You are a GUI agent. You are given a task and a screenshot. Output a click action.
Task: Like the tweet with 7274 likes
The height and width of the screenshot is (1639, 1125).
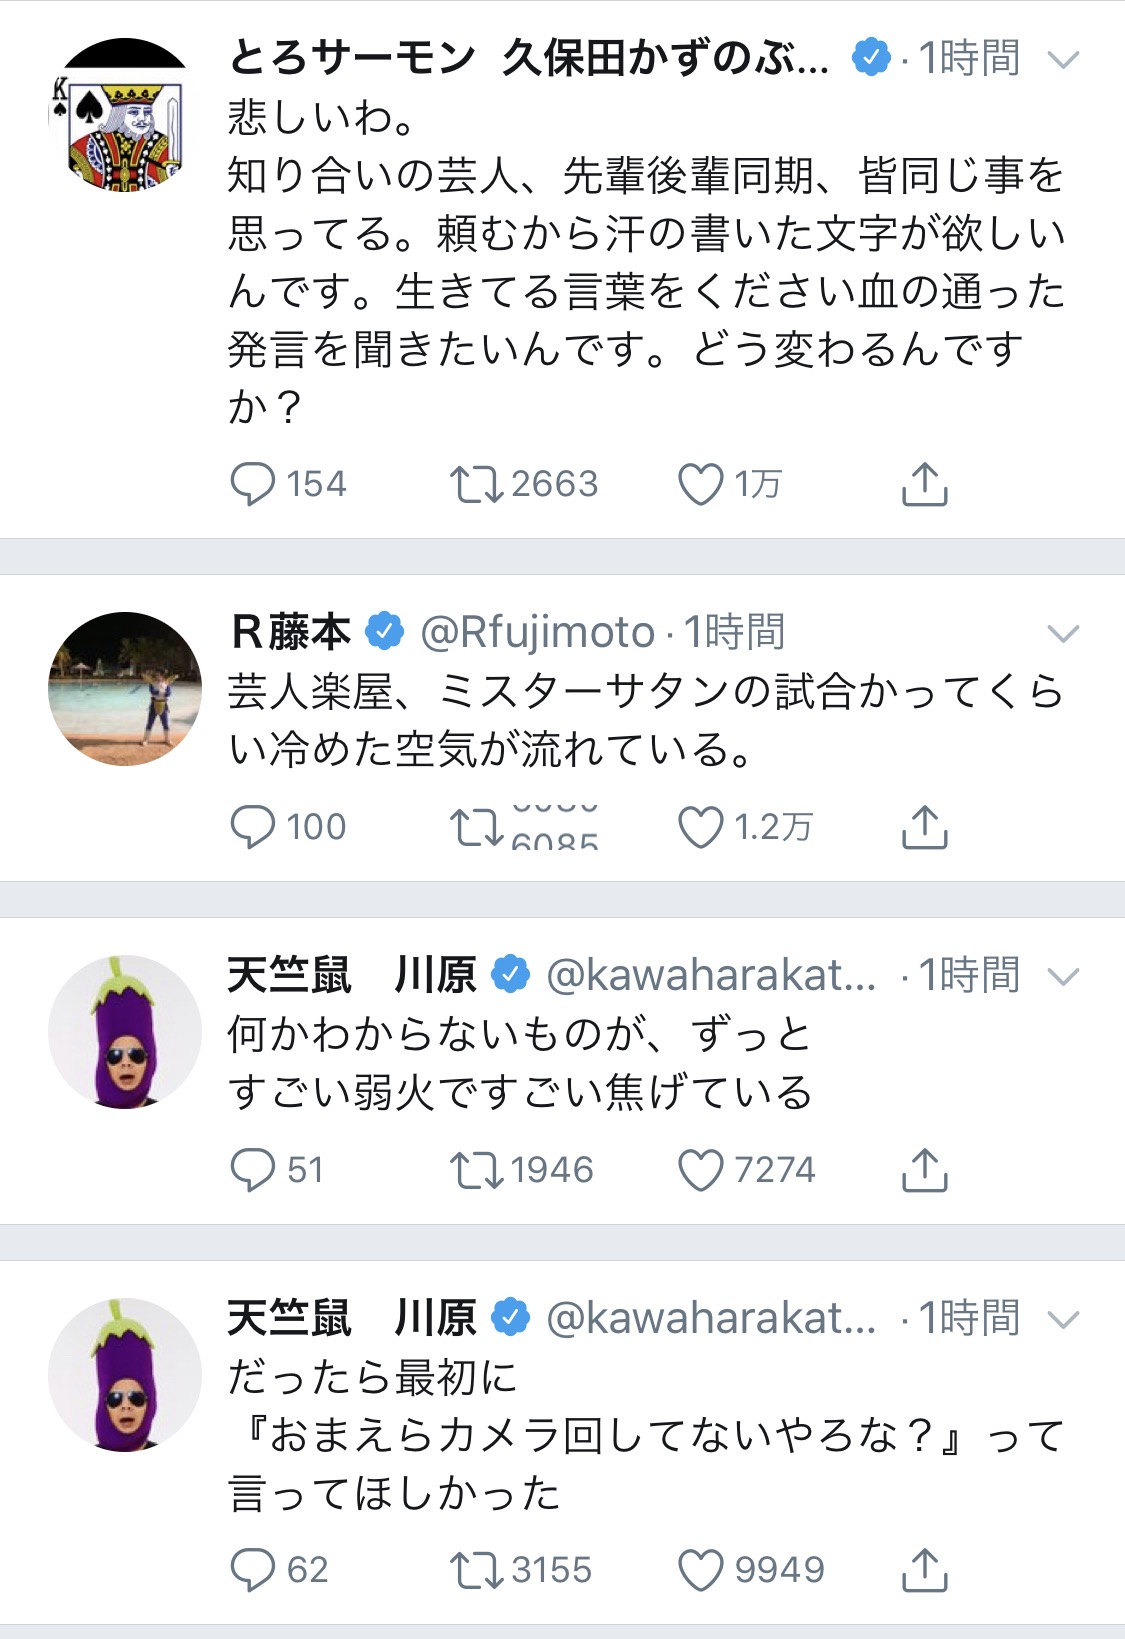pos(700,1171)
